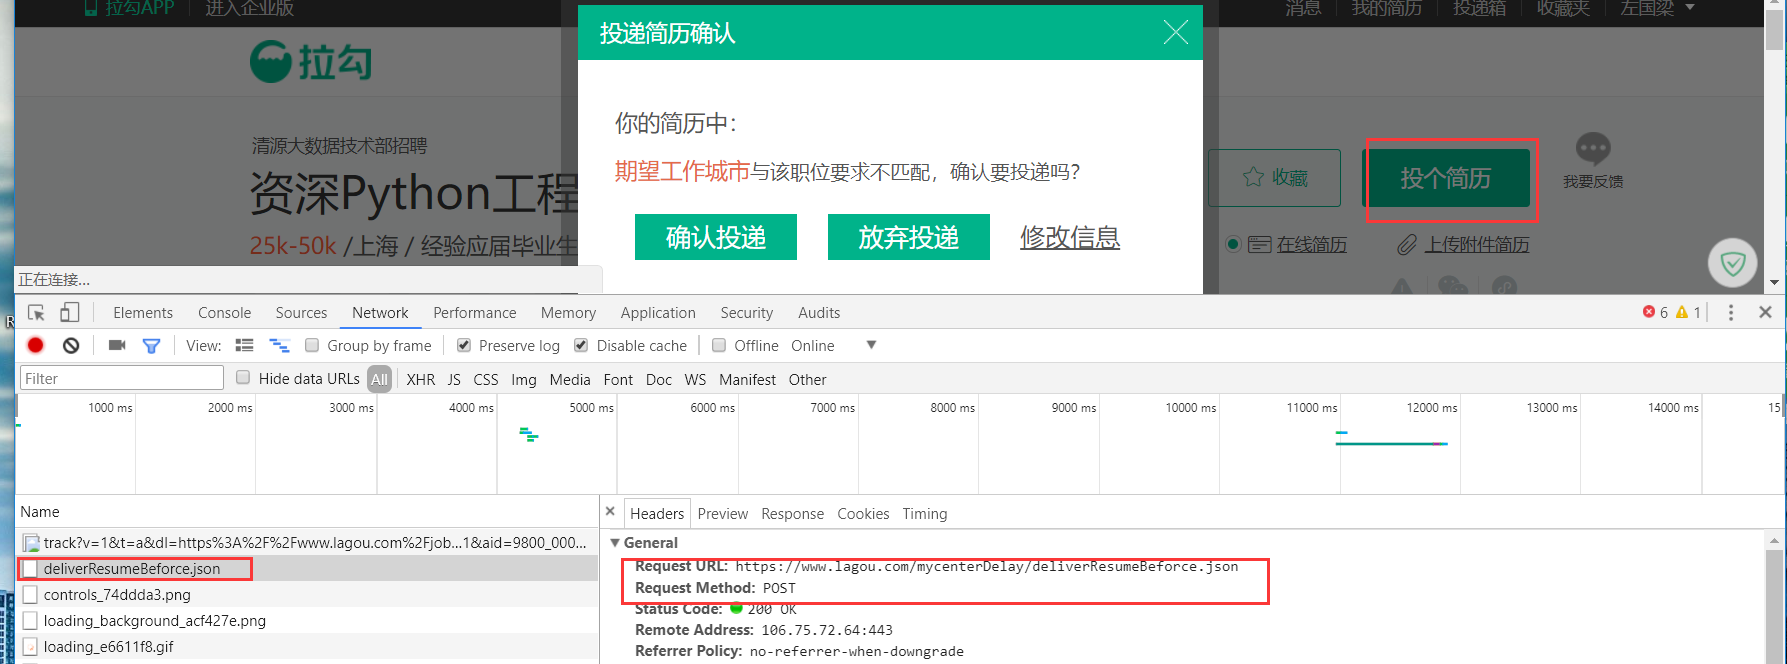Open the Elements tab
Image resolution: width=1787 pixels, height=664 pixels.
click(x=143, y=313)
